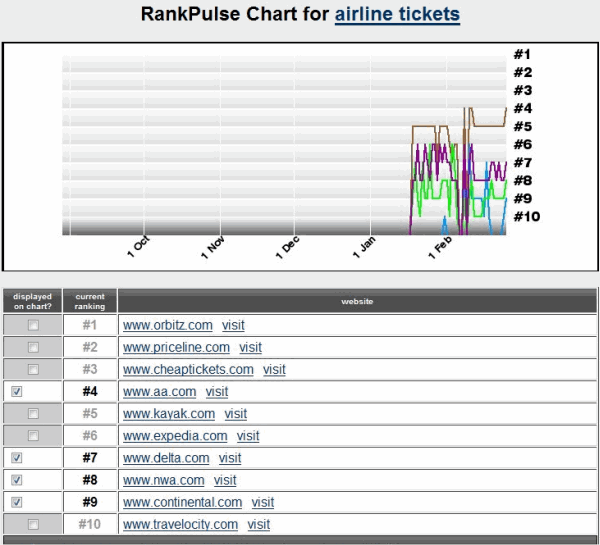
Task: Click visit next to www.priceline.com
Action: [250, 348]
